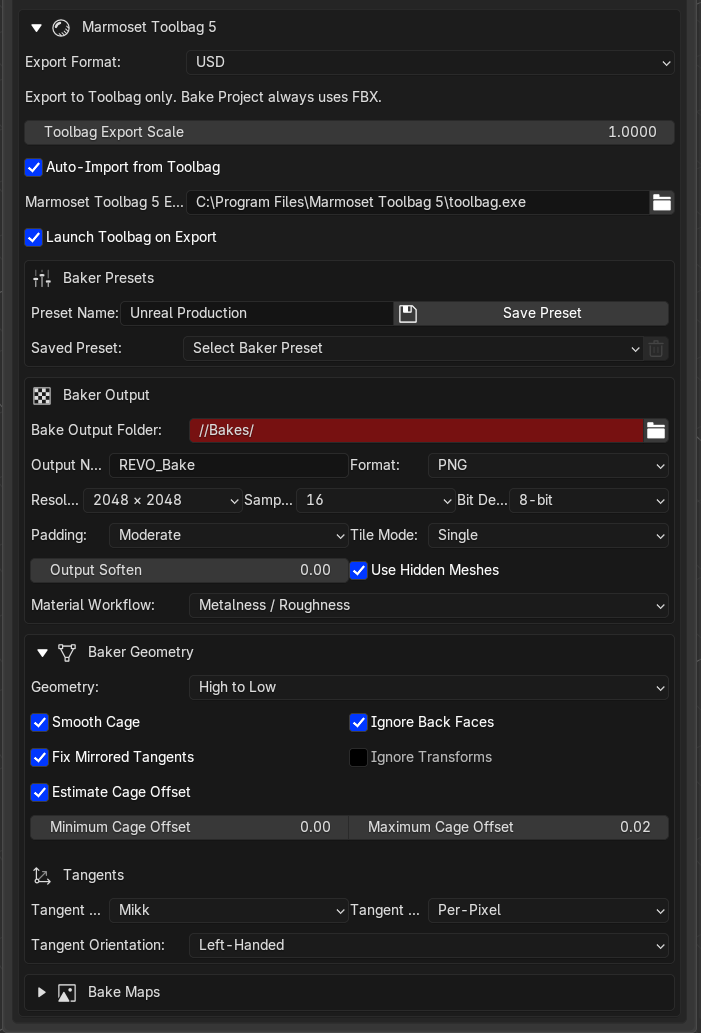Image resolution: width=701 pixels, height=1033 pixels.
Task: Click the Marmoset Toolbag 5 logo icon
Action: click(61, 27)
